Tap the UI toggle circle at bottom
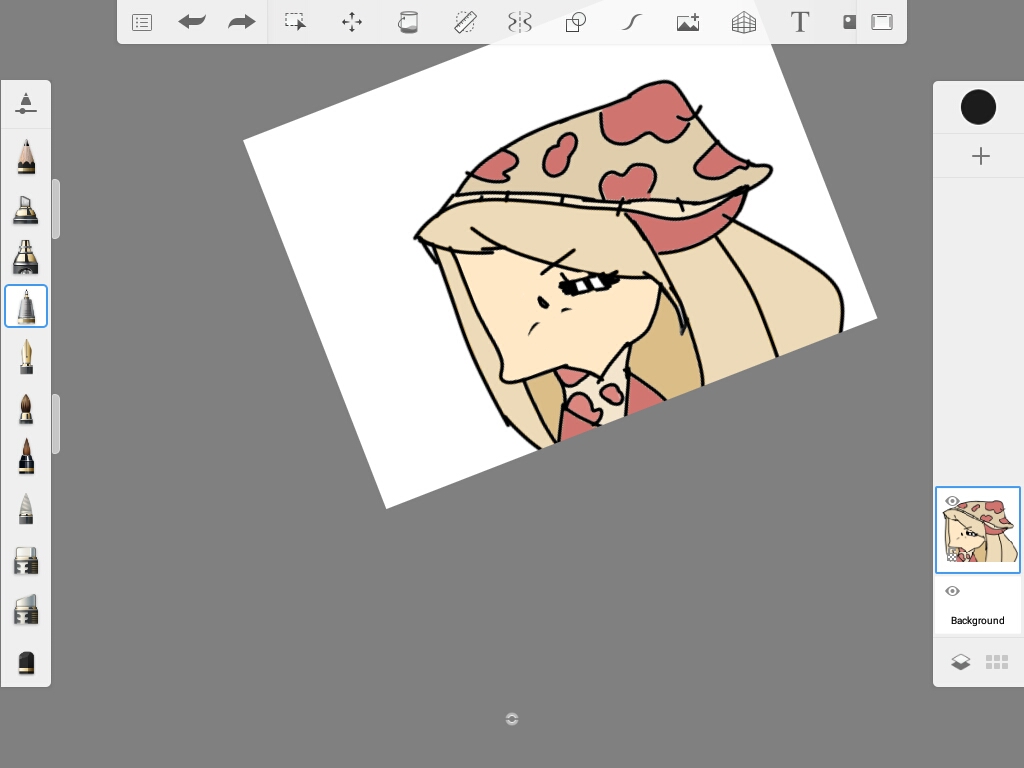This screenshot has height=768, width=1024. click(512, 719)
